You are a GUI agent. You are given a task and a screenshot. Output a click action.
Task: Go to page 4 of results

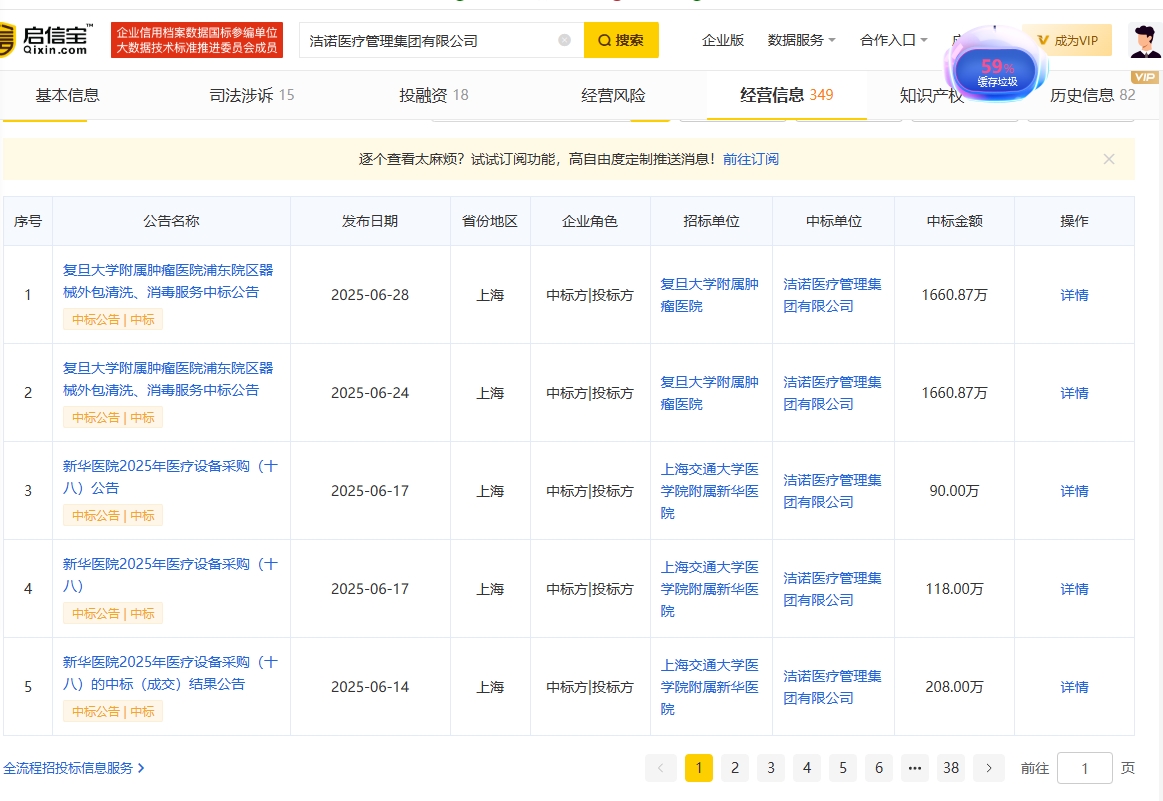[807, 768]
